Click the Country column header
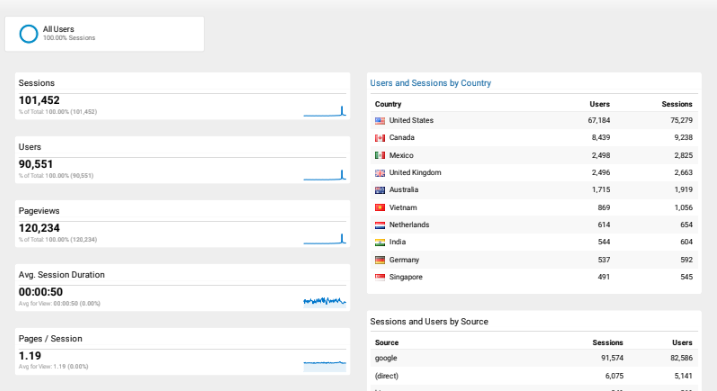This screenshot has height=391, width=717. tap(388, 104)
